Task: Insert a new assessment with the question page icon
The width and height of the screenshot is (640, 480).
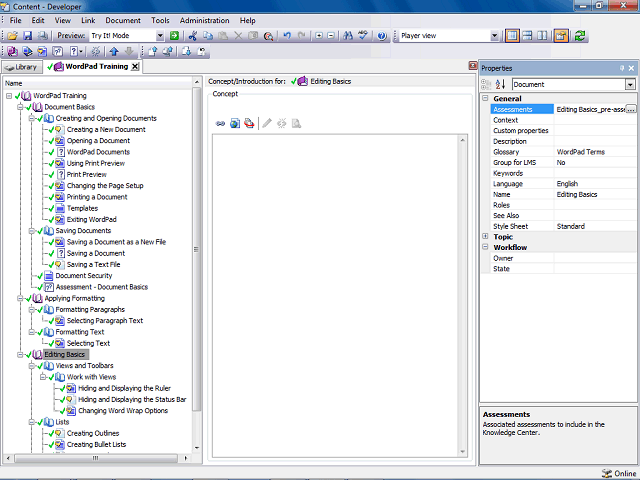Action: [x=58, y=51]
